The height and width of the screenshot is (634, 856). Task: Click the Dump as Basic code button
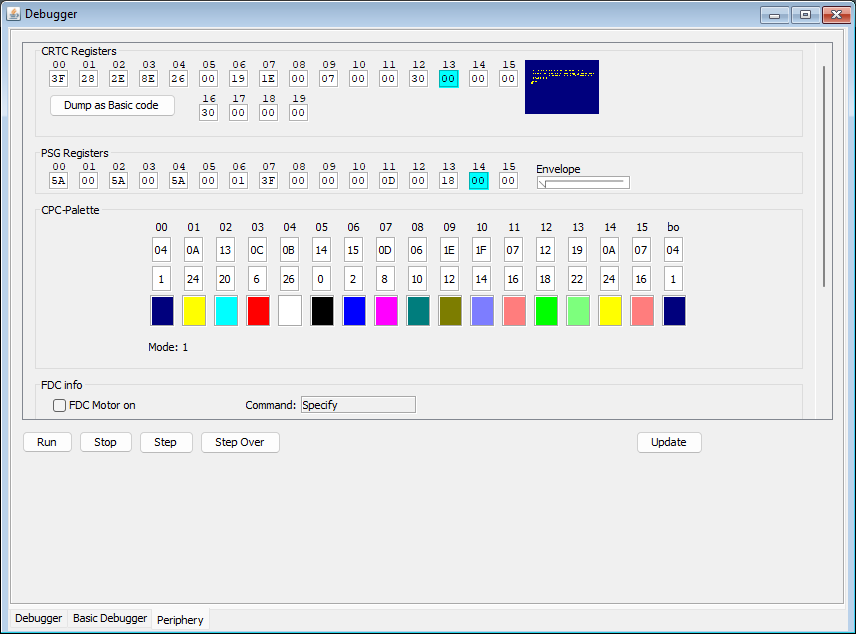112,105
